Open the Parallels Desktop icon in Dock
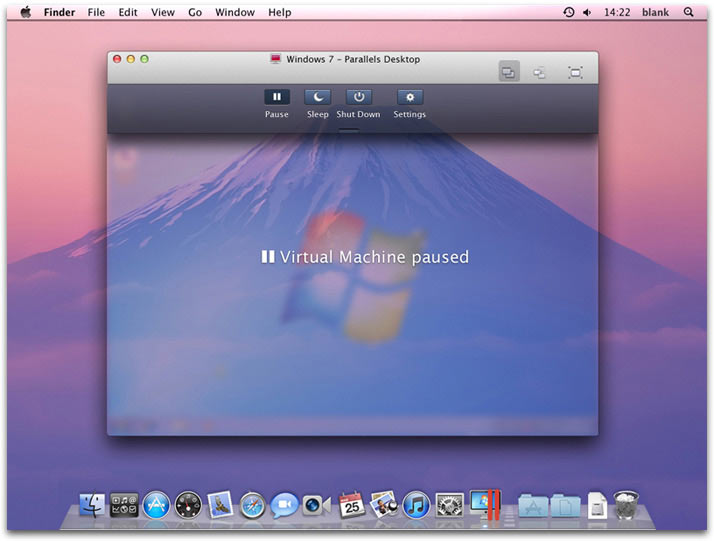 485,504
